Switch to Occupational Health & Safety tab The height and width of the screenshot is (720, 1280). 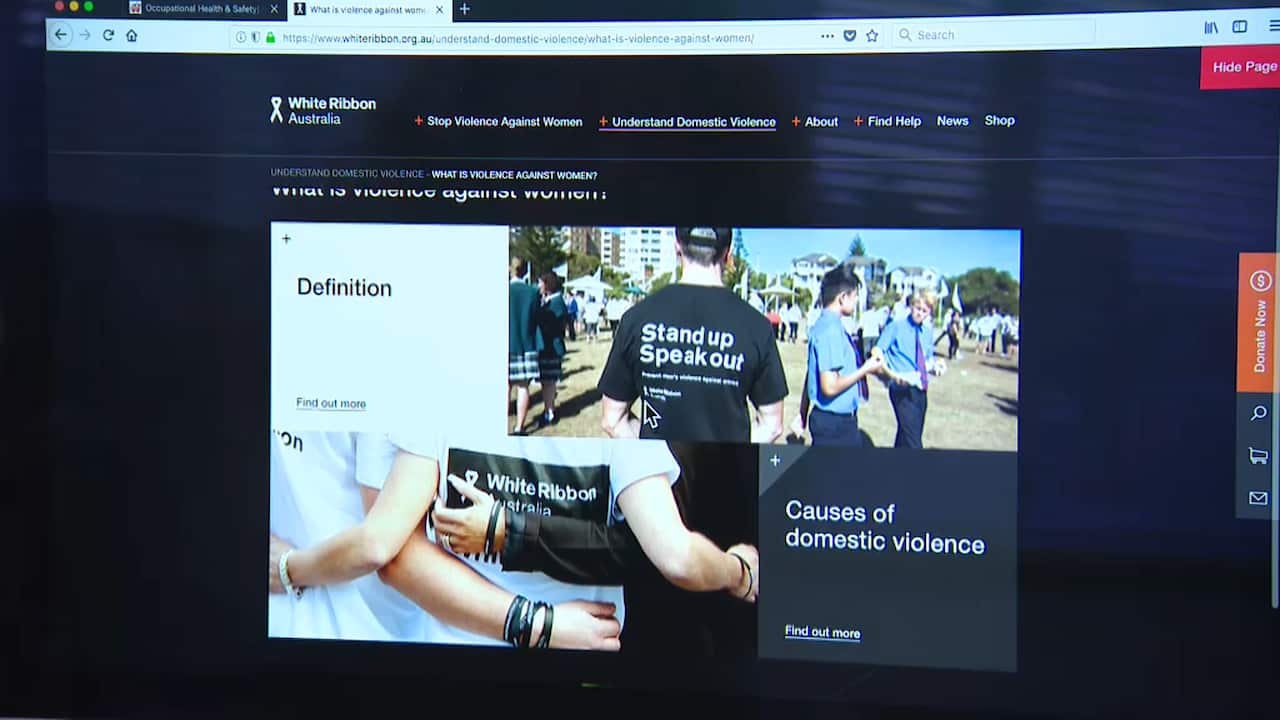pos(200,9)
